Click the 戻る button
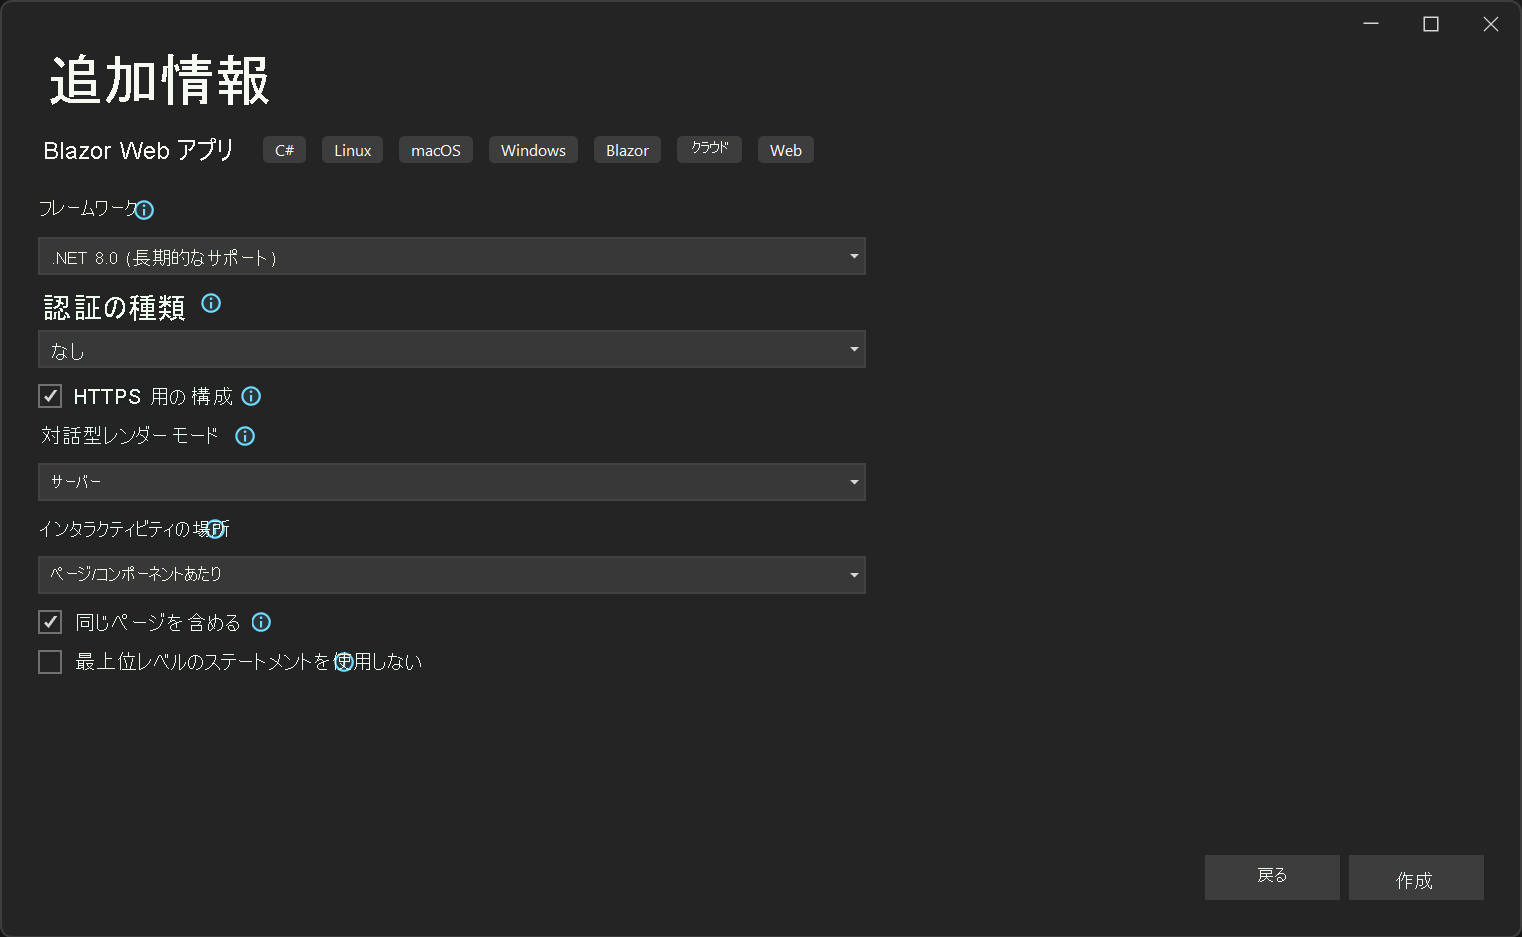The image size is (1522, 937). 1272,877
